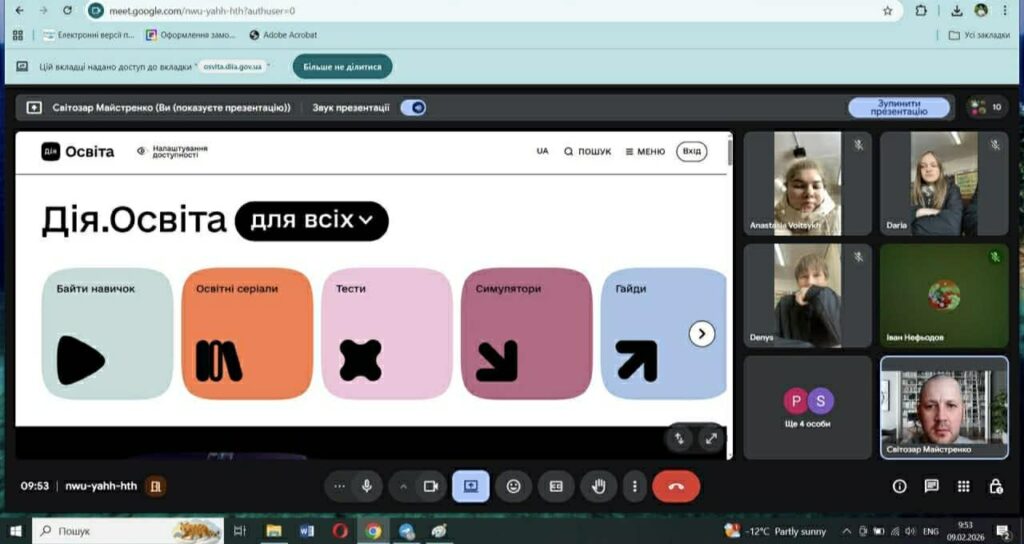Click the Зупинити презентацію button
The width and height of the screenshot is (1024, 544).
click(899, 108)
